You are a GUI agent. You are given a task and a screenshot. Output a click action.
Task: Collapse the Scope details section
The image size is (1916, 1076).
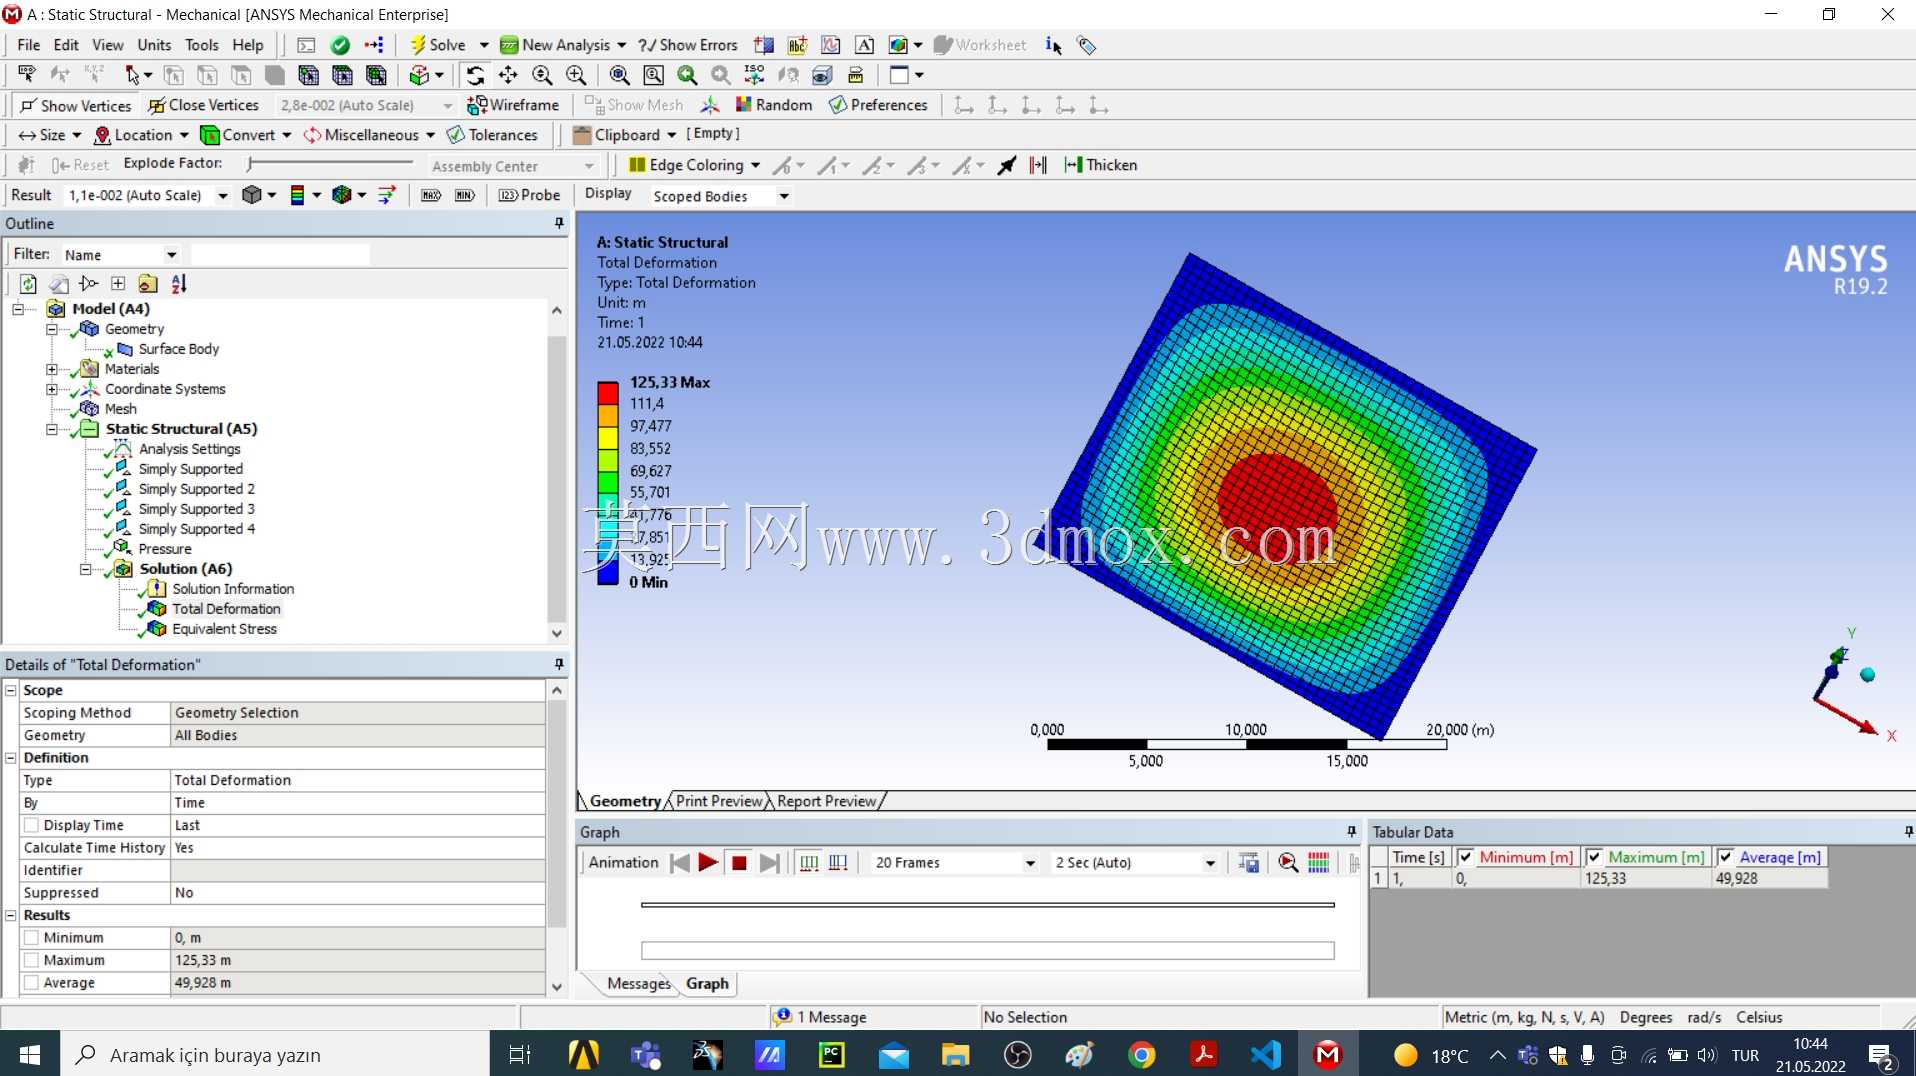click(x=11, y=690)
